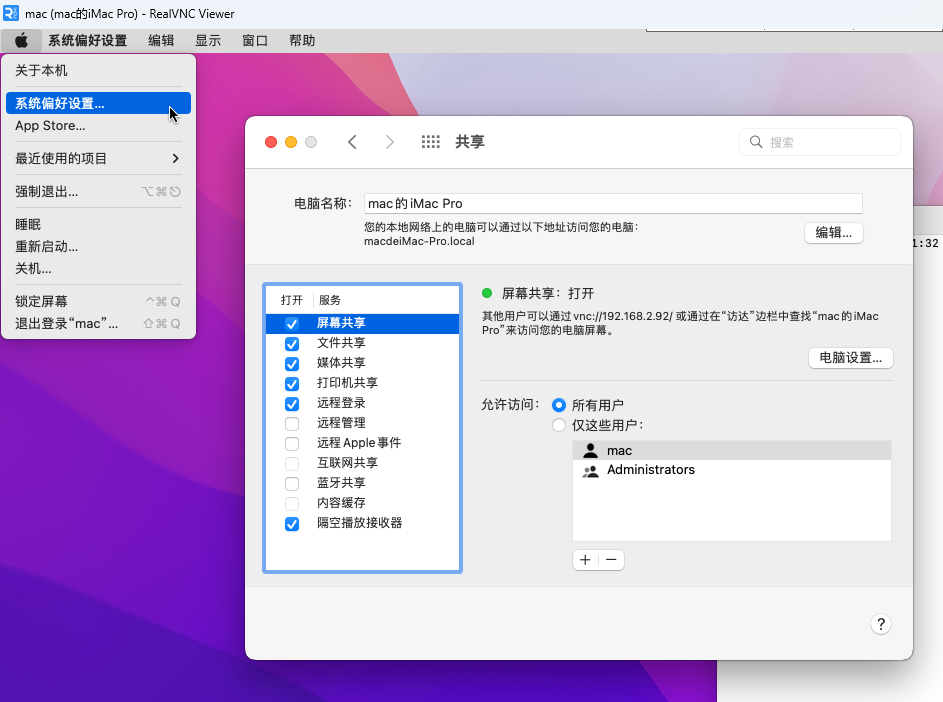Uncheck the 媒体共享 checkbox
The image size is (943, 702).
coord(292,364)
